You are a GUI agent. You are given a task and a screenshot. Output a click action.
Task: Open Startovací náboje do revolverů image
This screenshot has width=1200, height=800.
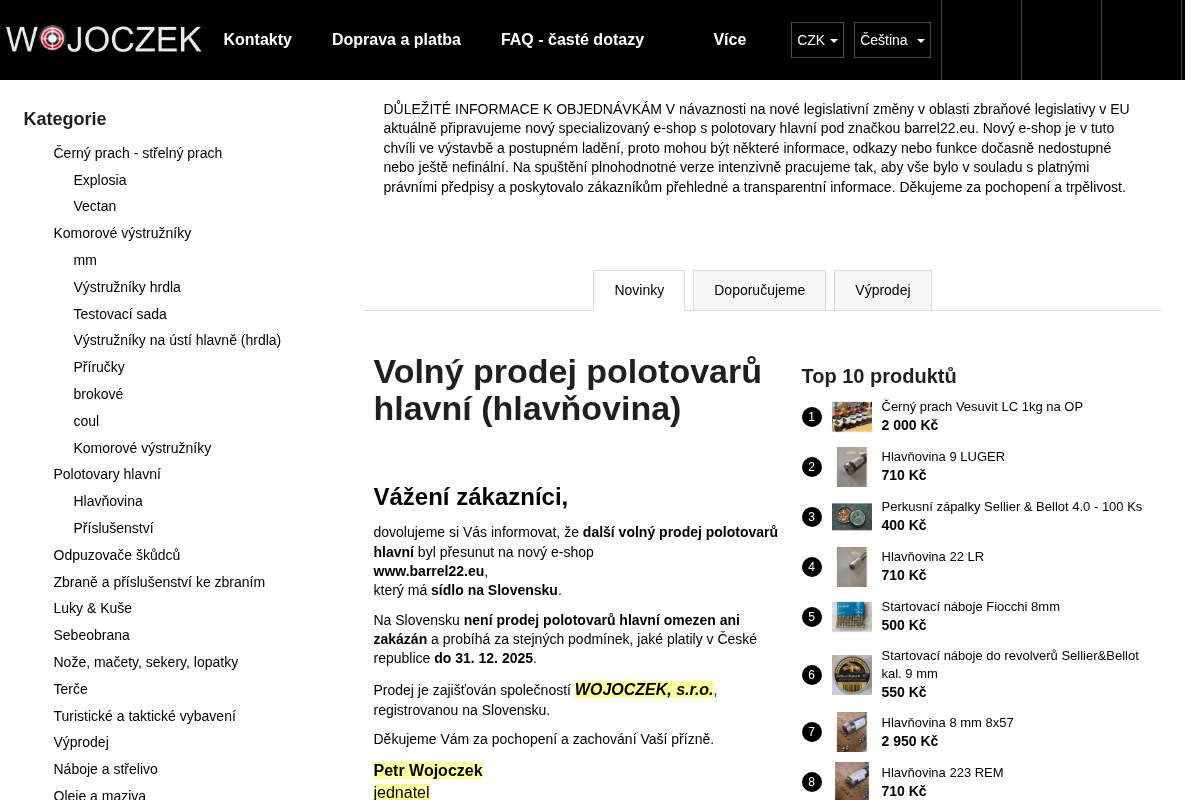click(x=852, y=675)
